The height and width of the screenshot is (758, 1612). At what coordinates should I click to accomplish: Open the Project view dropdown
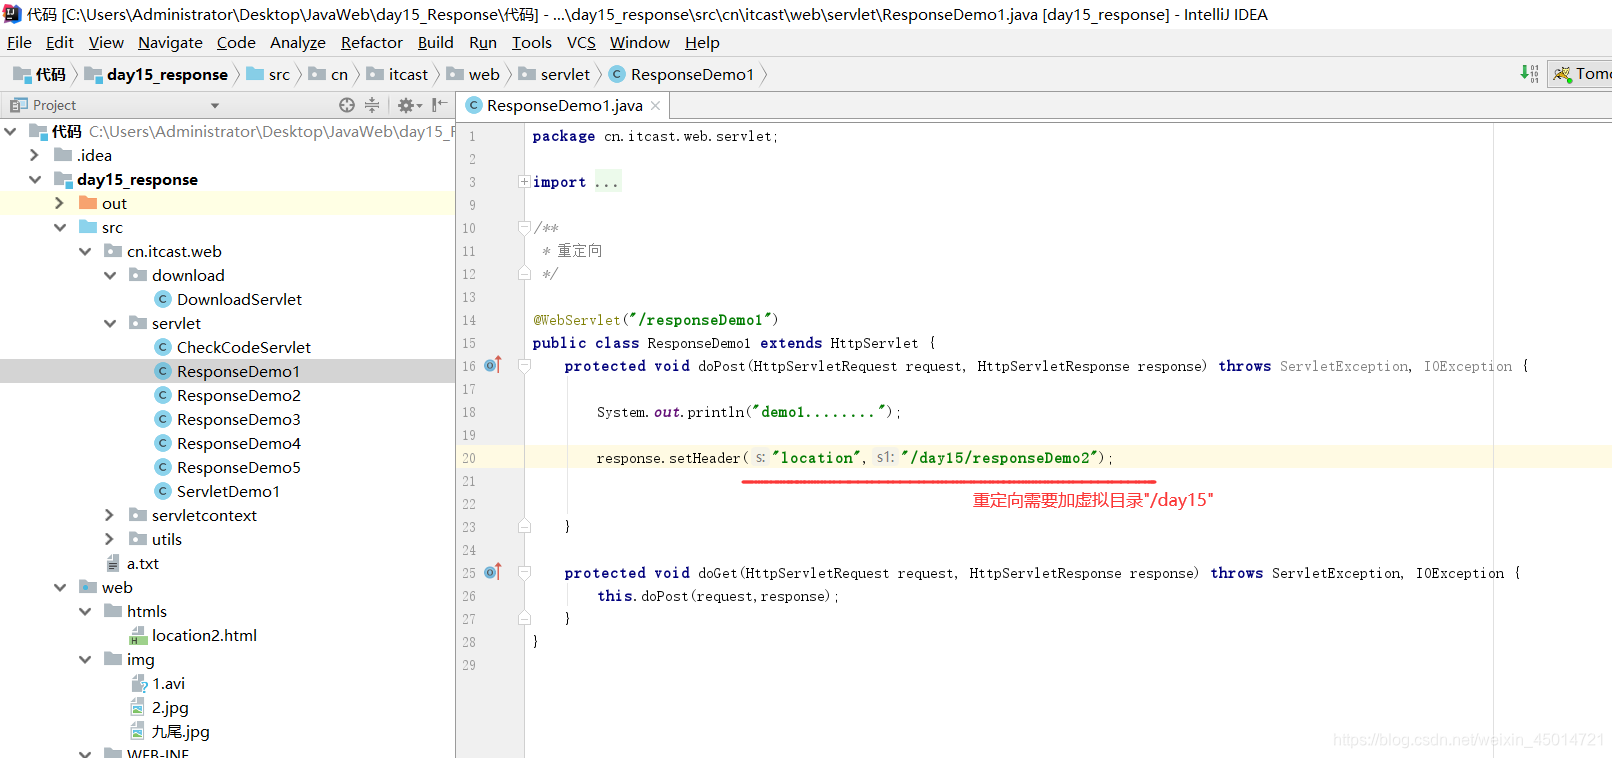tap(215, 106)
